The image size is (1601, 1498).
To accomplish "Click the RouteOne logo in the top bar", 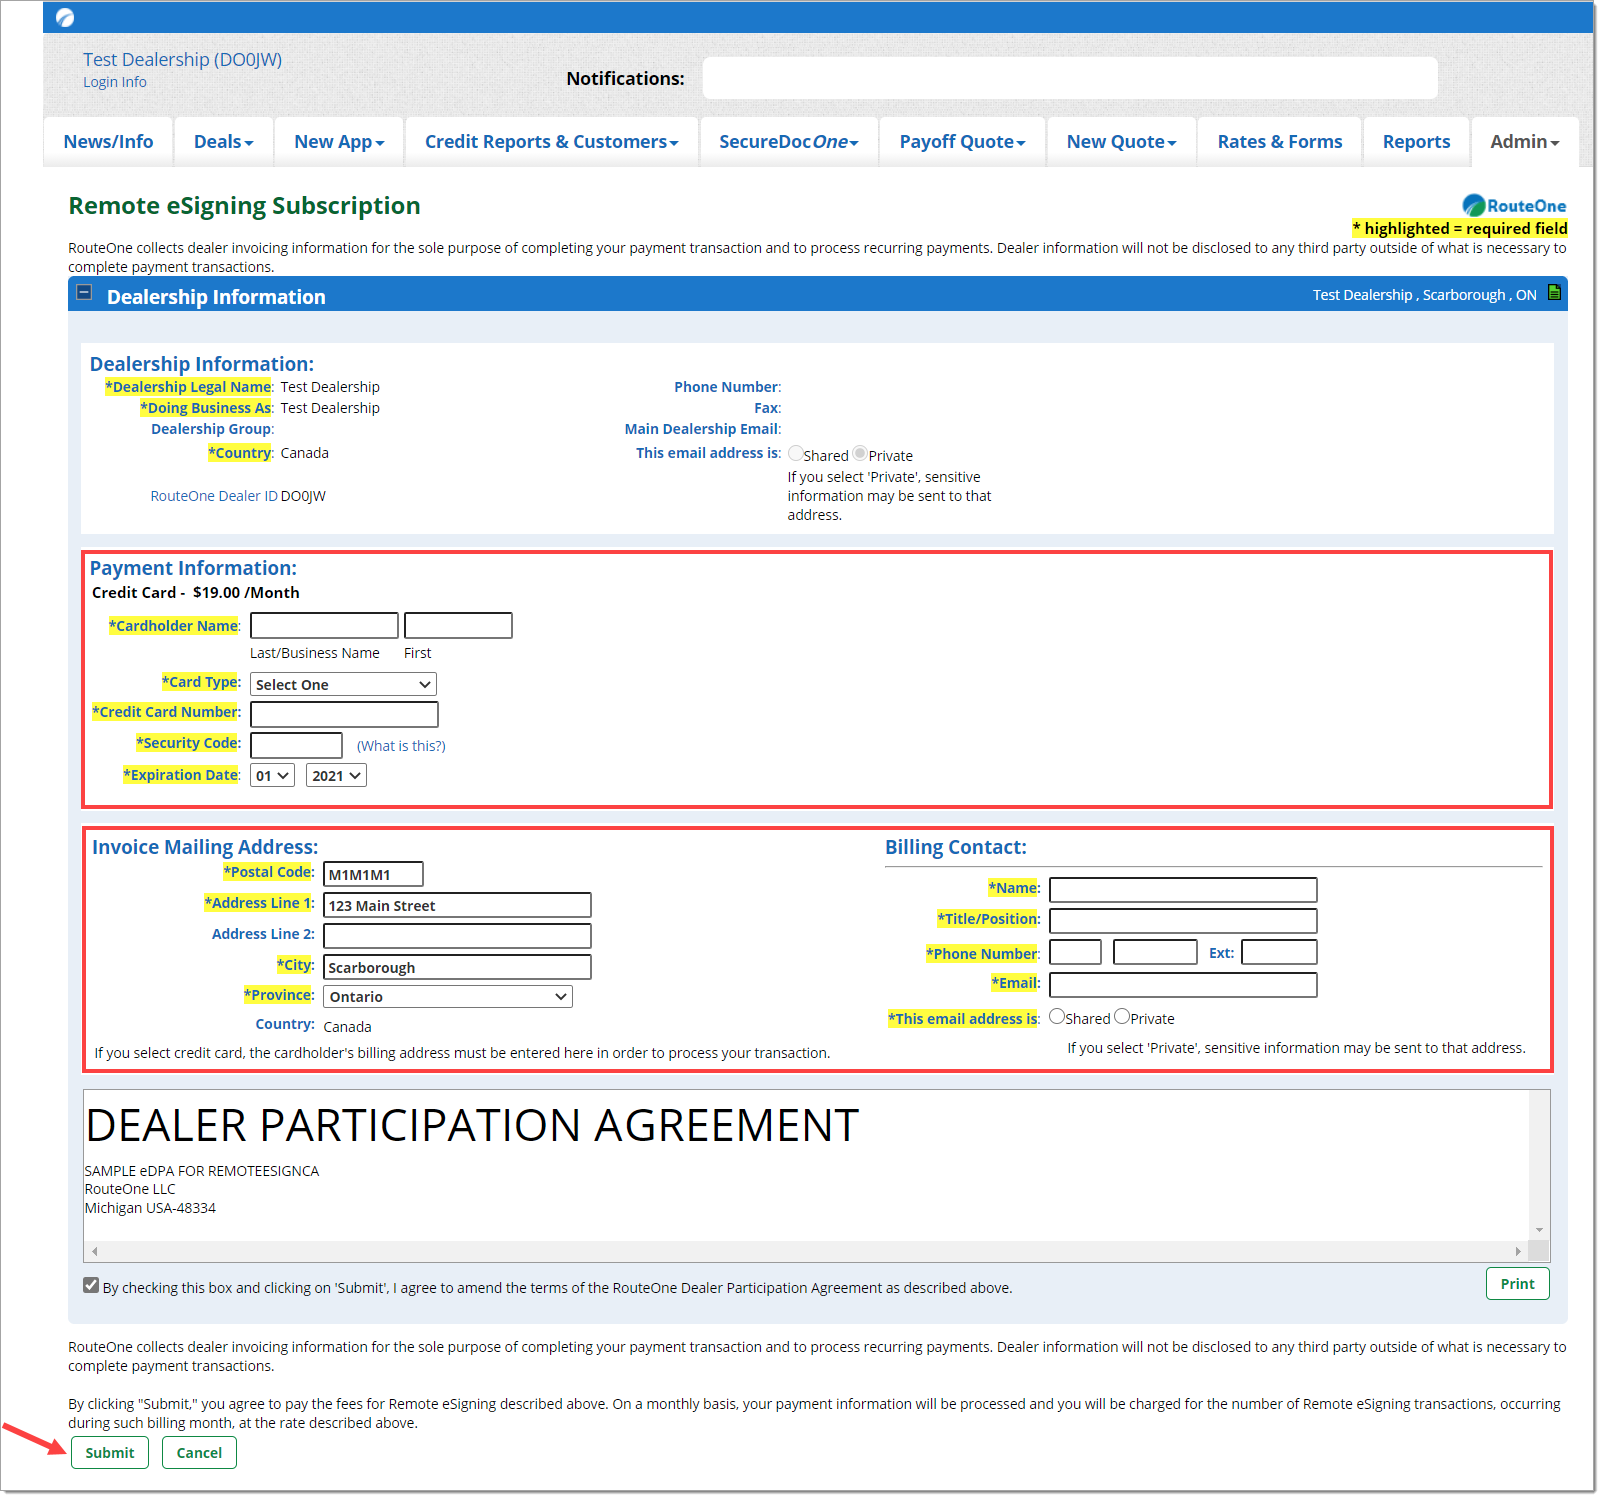I will (x=65, y=17).
